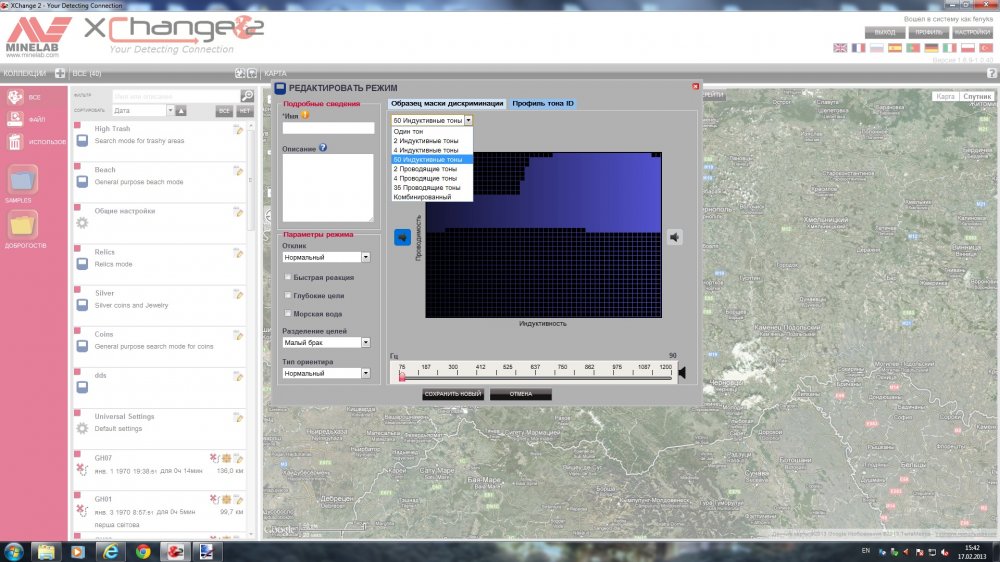Click the СОХРАНИТЬ НОВЫЙ button
The image size is (1000, 562).
(453, 394)
